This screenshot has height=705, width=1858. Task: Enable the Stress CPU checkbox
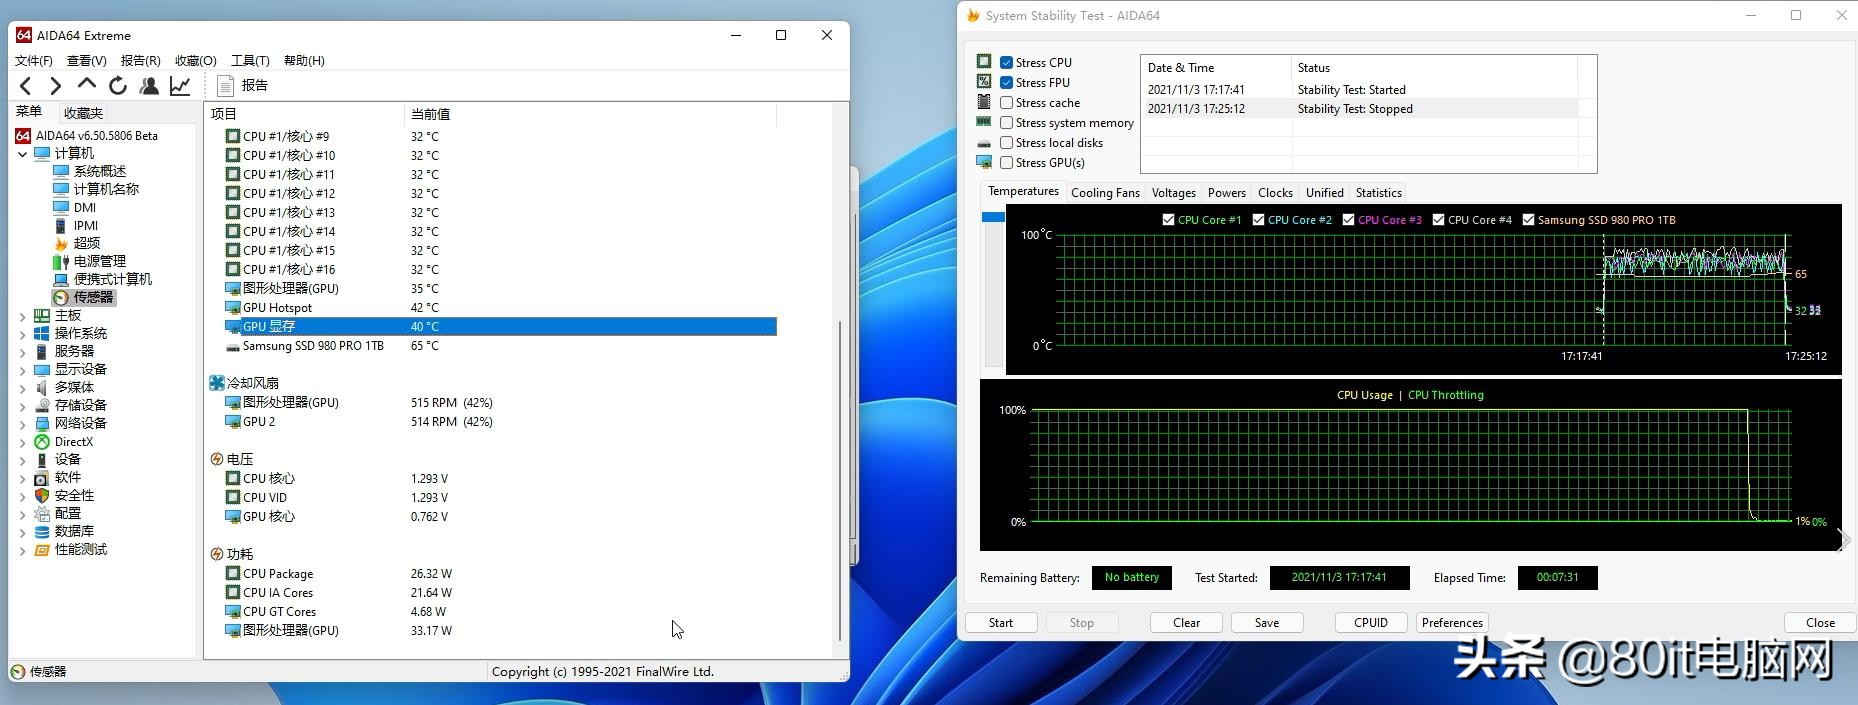pyautogui.click(x=1006, y=62)
